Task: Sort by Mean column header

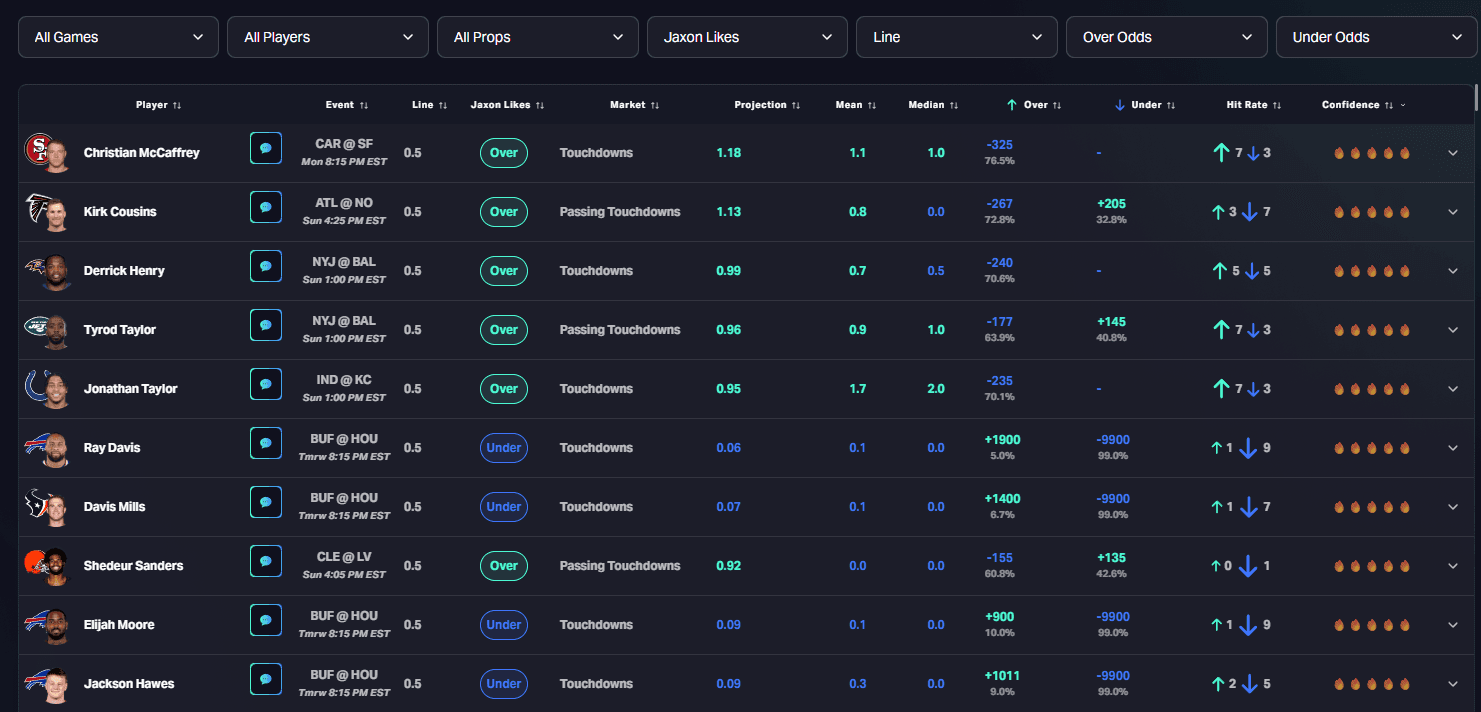Action: 856,105
